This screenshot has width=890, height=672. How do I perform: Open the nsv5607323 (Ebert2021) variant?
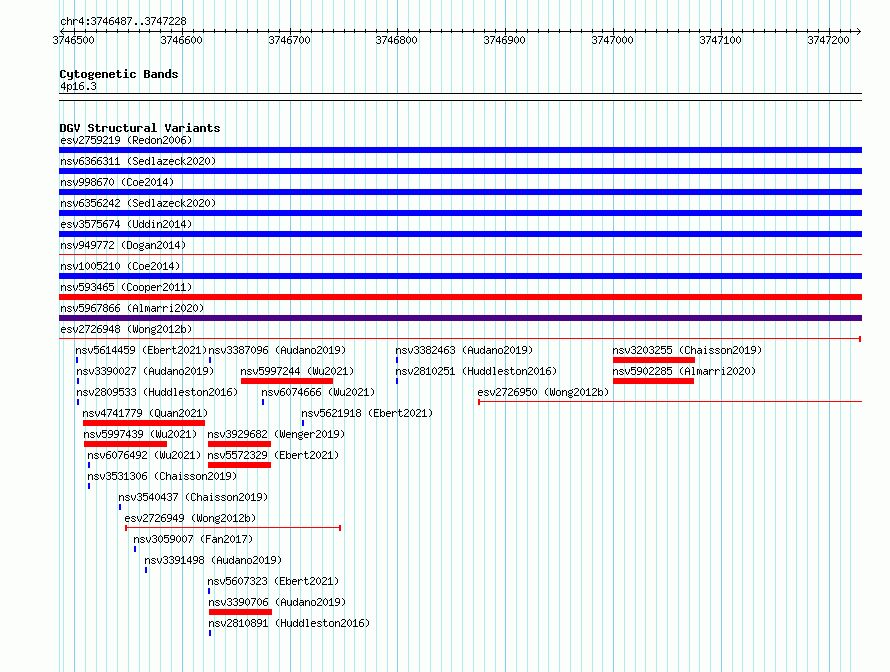pos(273,581)
